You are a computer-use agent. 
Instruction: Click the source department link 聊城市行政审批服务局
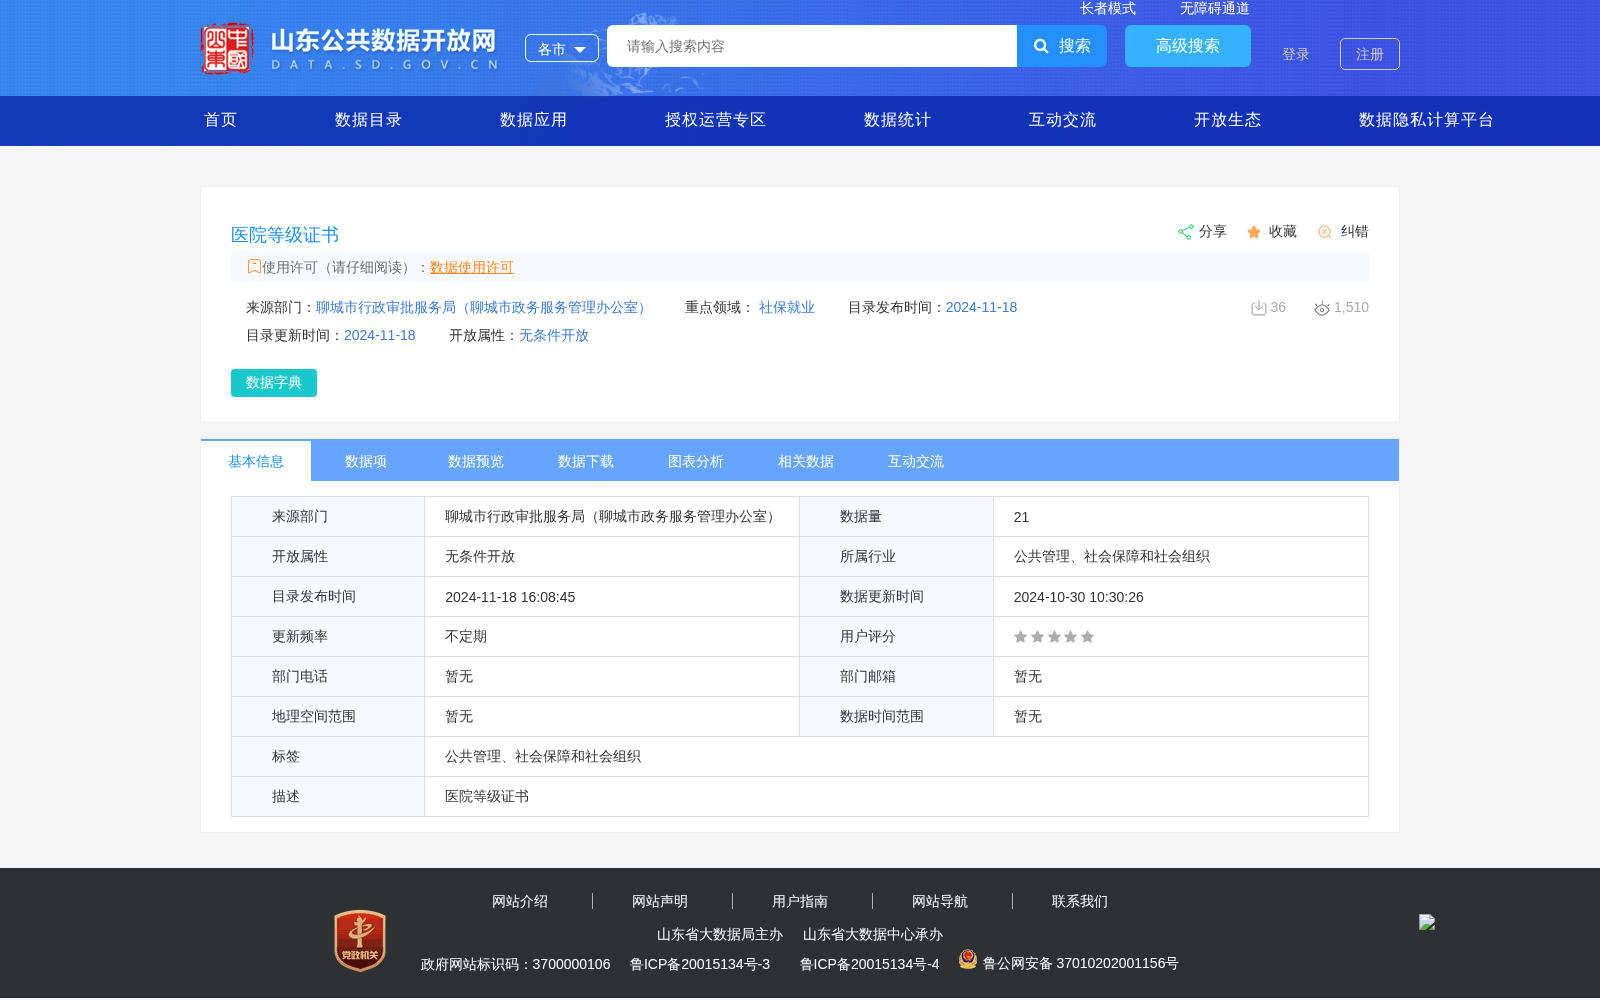484,307
